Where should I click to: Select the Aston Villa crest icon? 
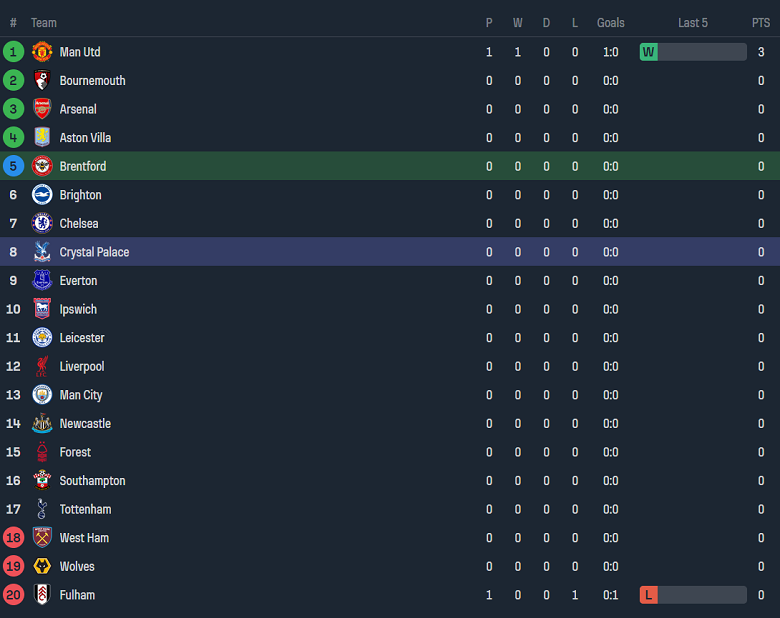tap(42, 138)
